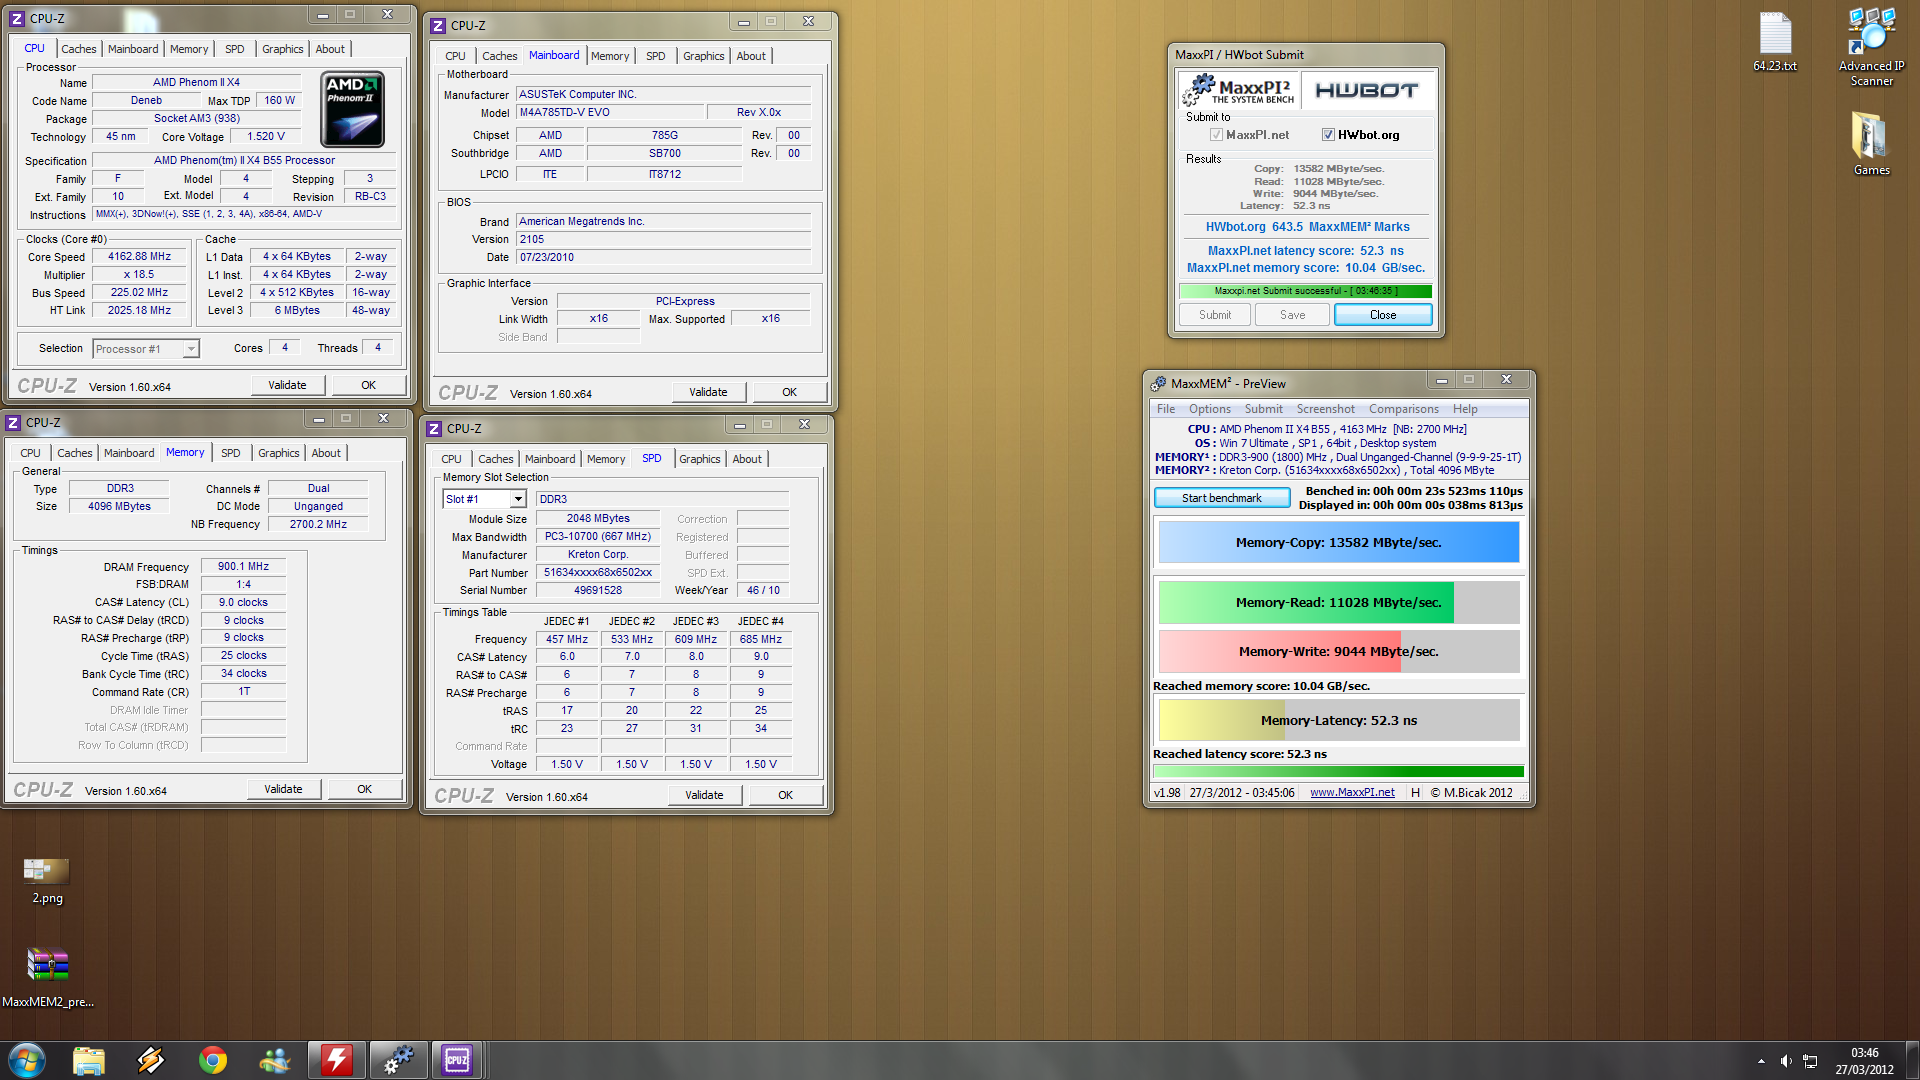Click the DRAM Frequency 900.1 MHz field

tap(243, 567)
